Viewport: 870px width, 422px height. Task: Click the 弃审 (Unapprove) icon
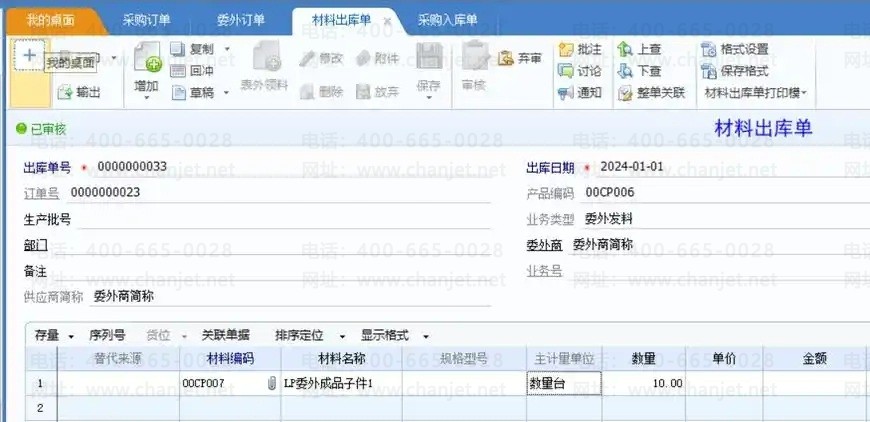(506, 59)
